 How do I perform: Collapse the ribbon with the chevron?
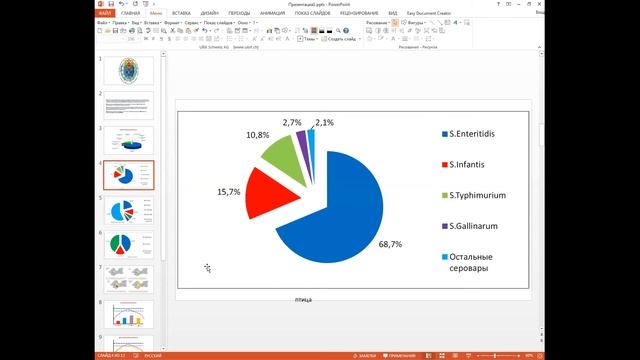(539, 47)
